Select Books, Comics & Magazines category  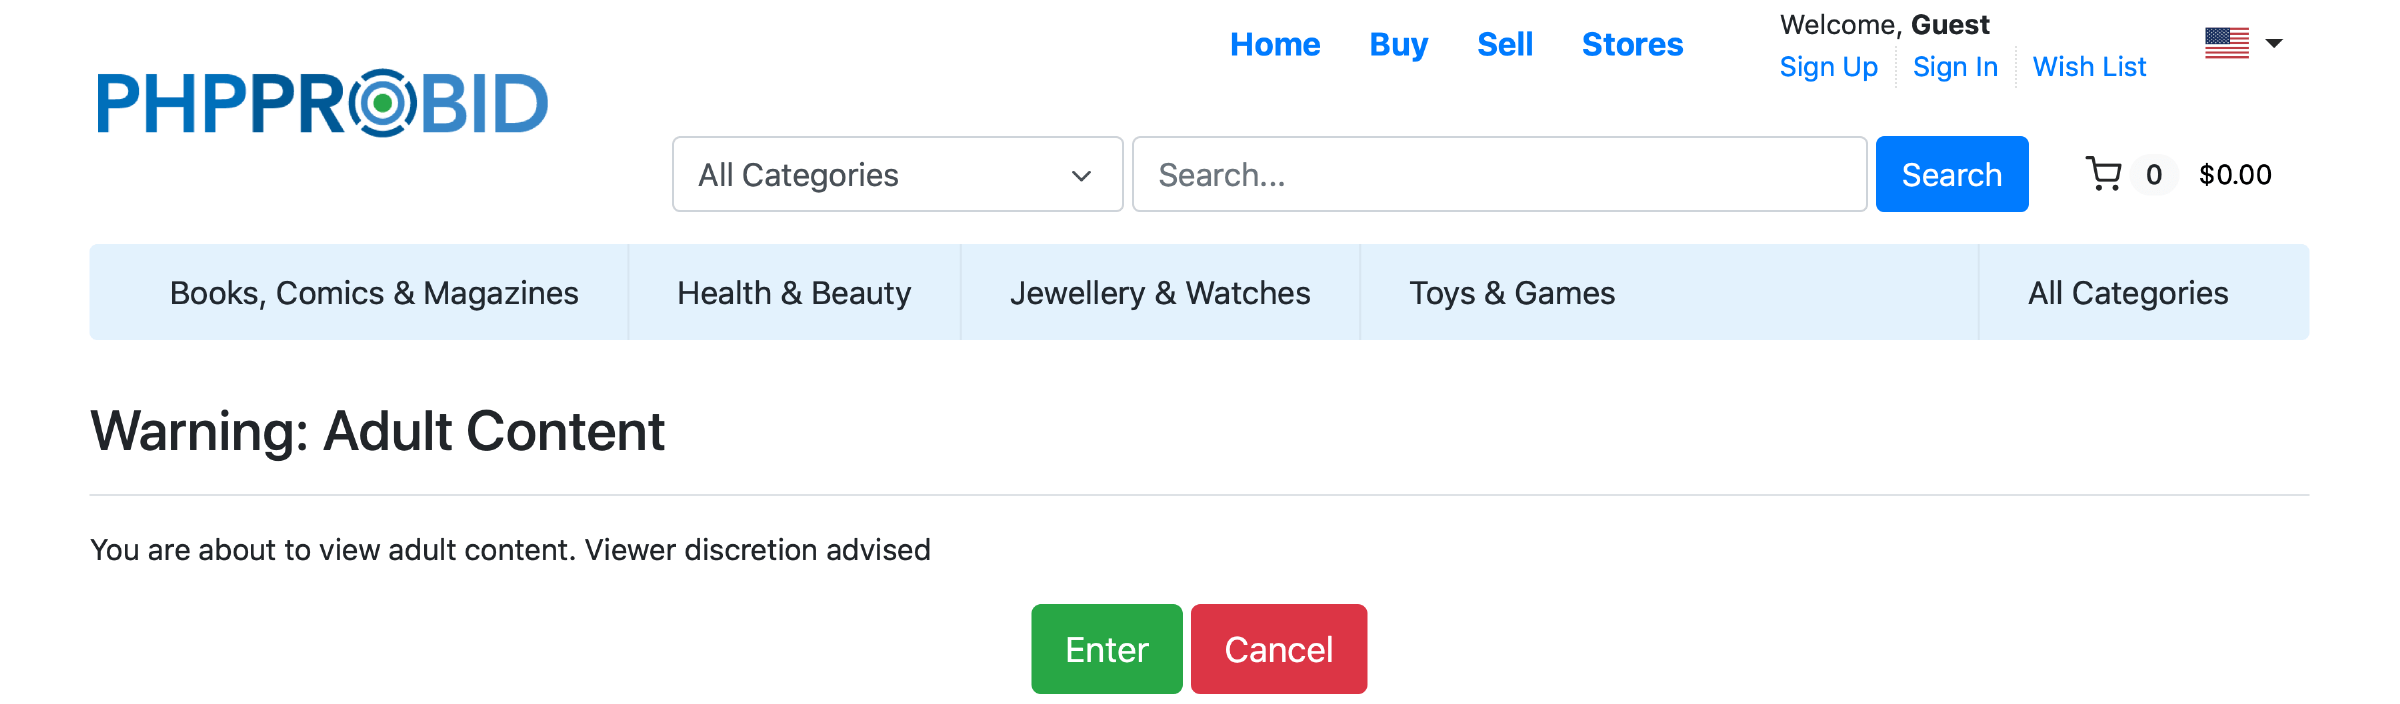[x=374, y=293]
